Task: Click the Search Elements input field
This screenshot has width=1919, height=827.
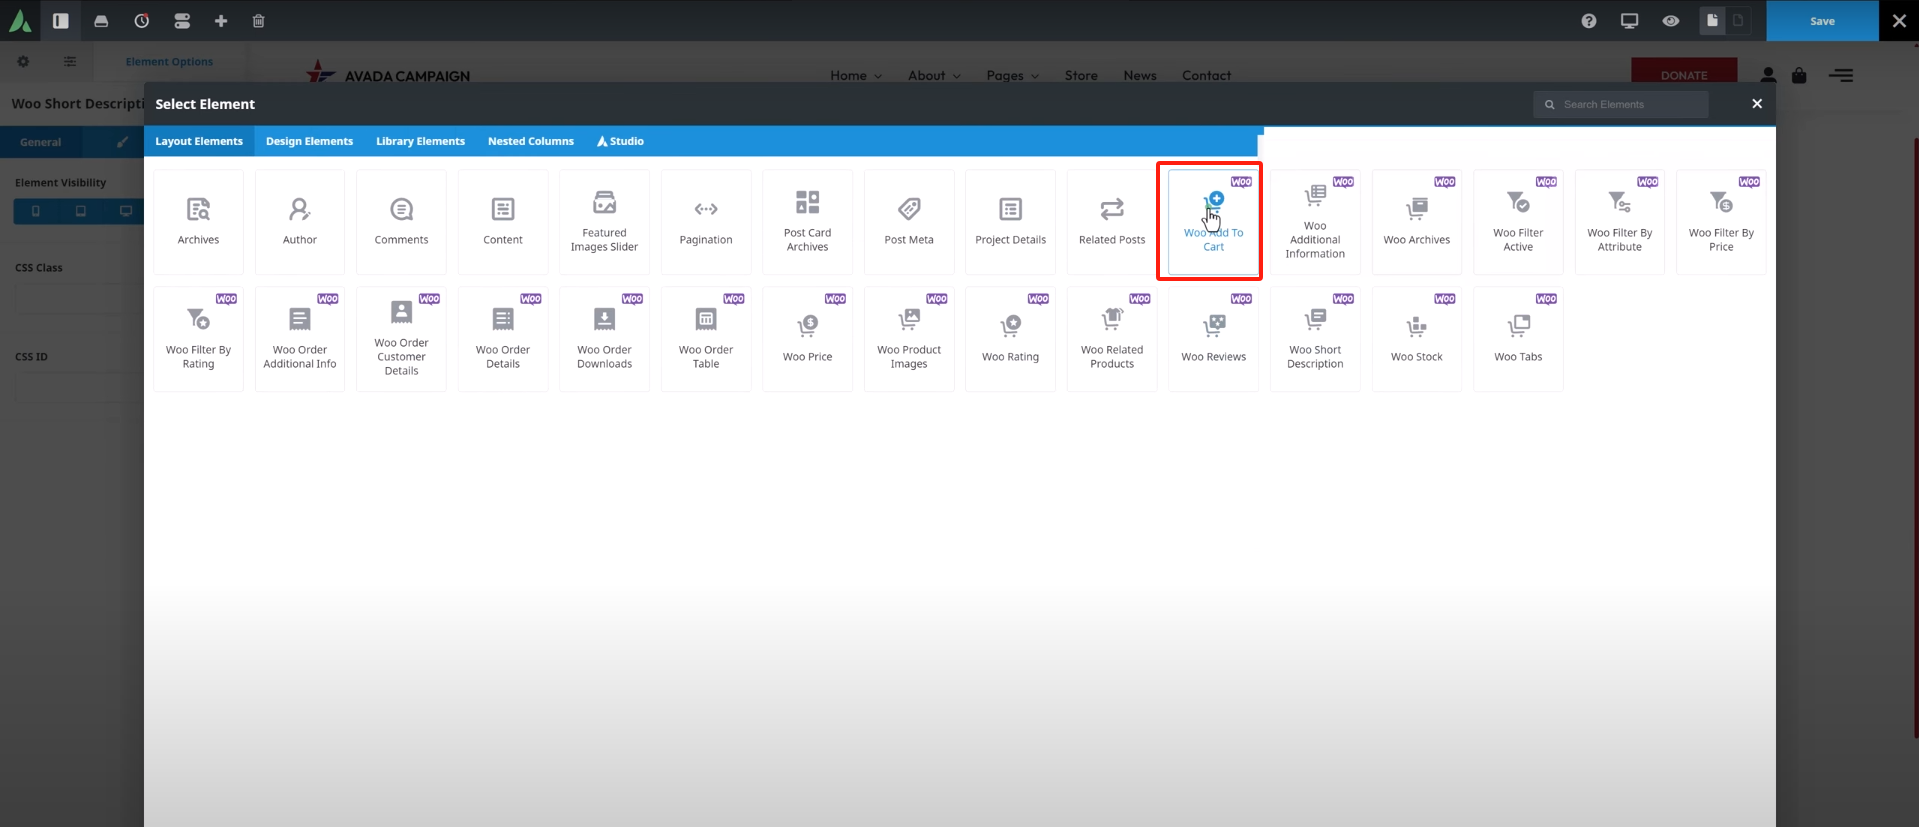Action: [1630, 104]
